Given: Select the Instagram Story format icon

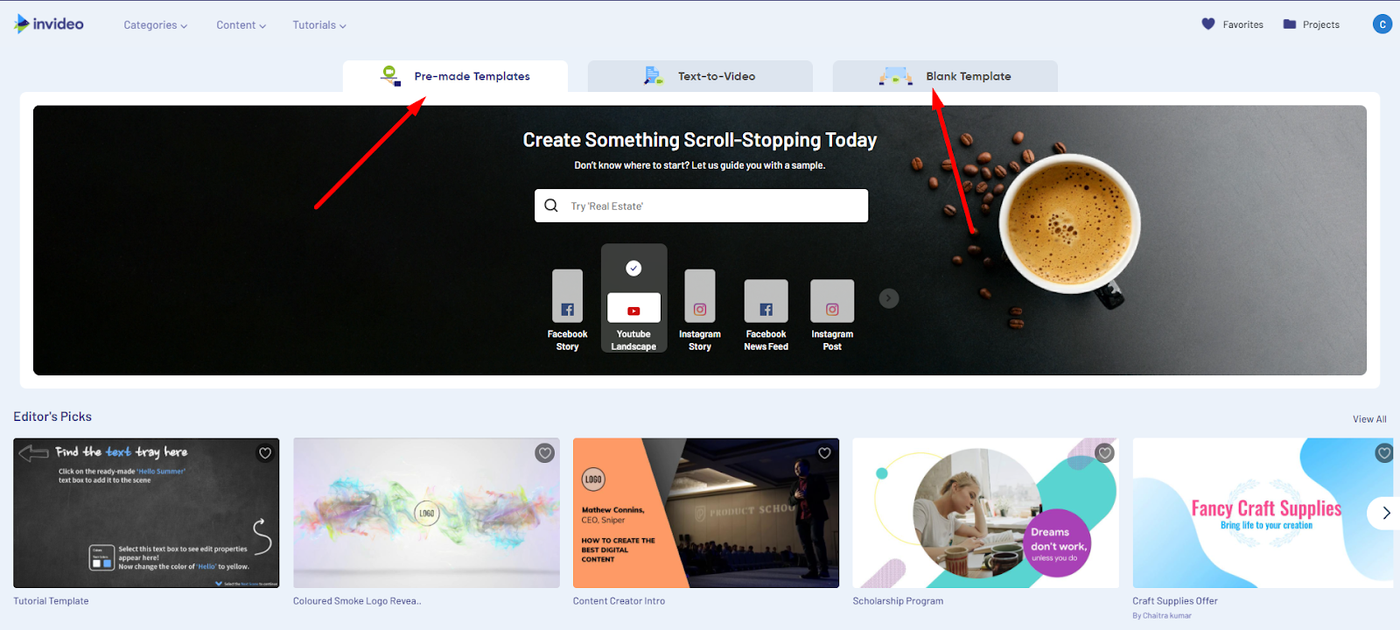Looking at the screenshot, I should click(x=699, y=297).
